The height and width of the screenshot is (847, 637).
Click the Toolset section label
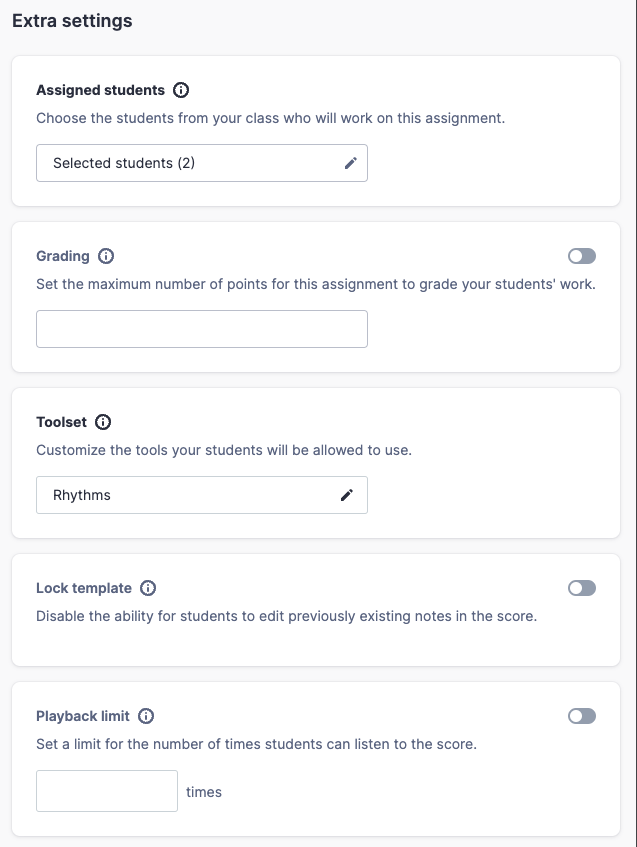pyautogui.click(x=62, y=422)
